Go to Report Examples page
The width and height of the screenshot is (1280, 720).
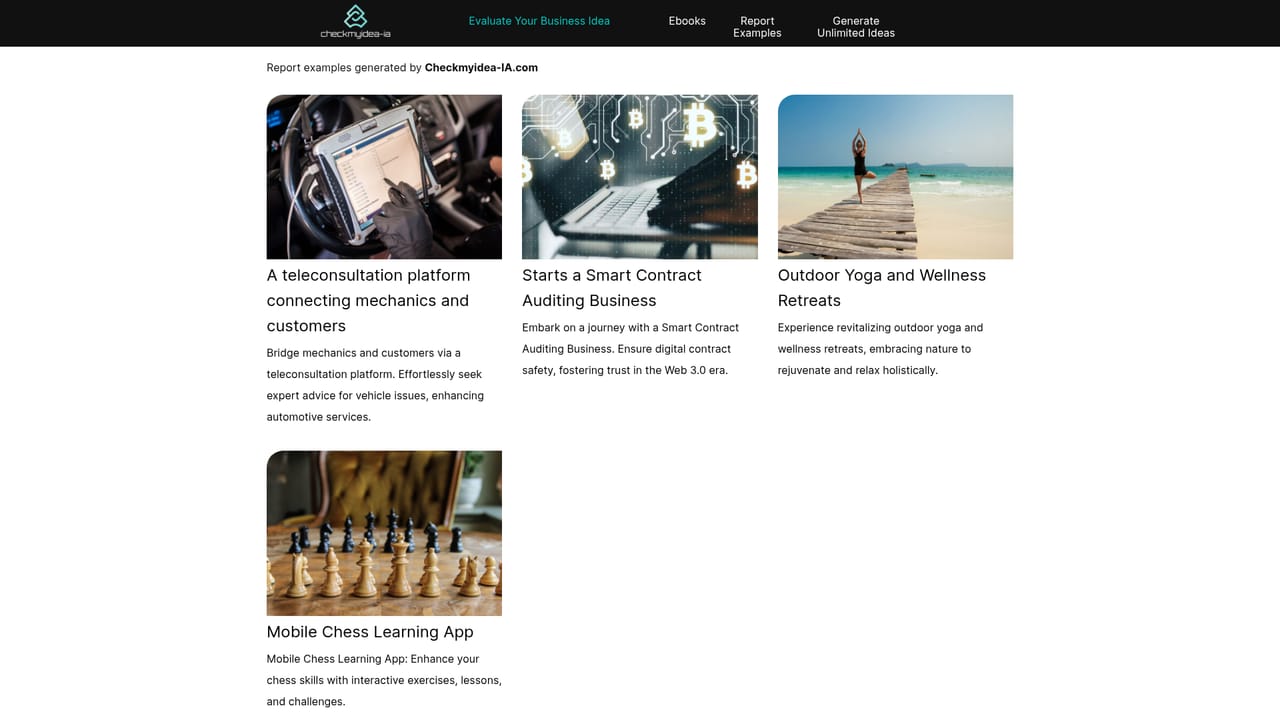[x=757, y=27]
